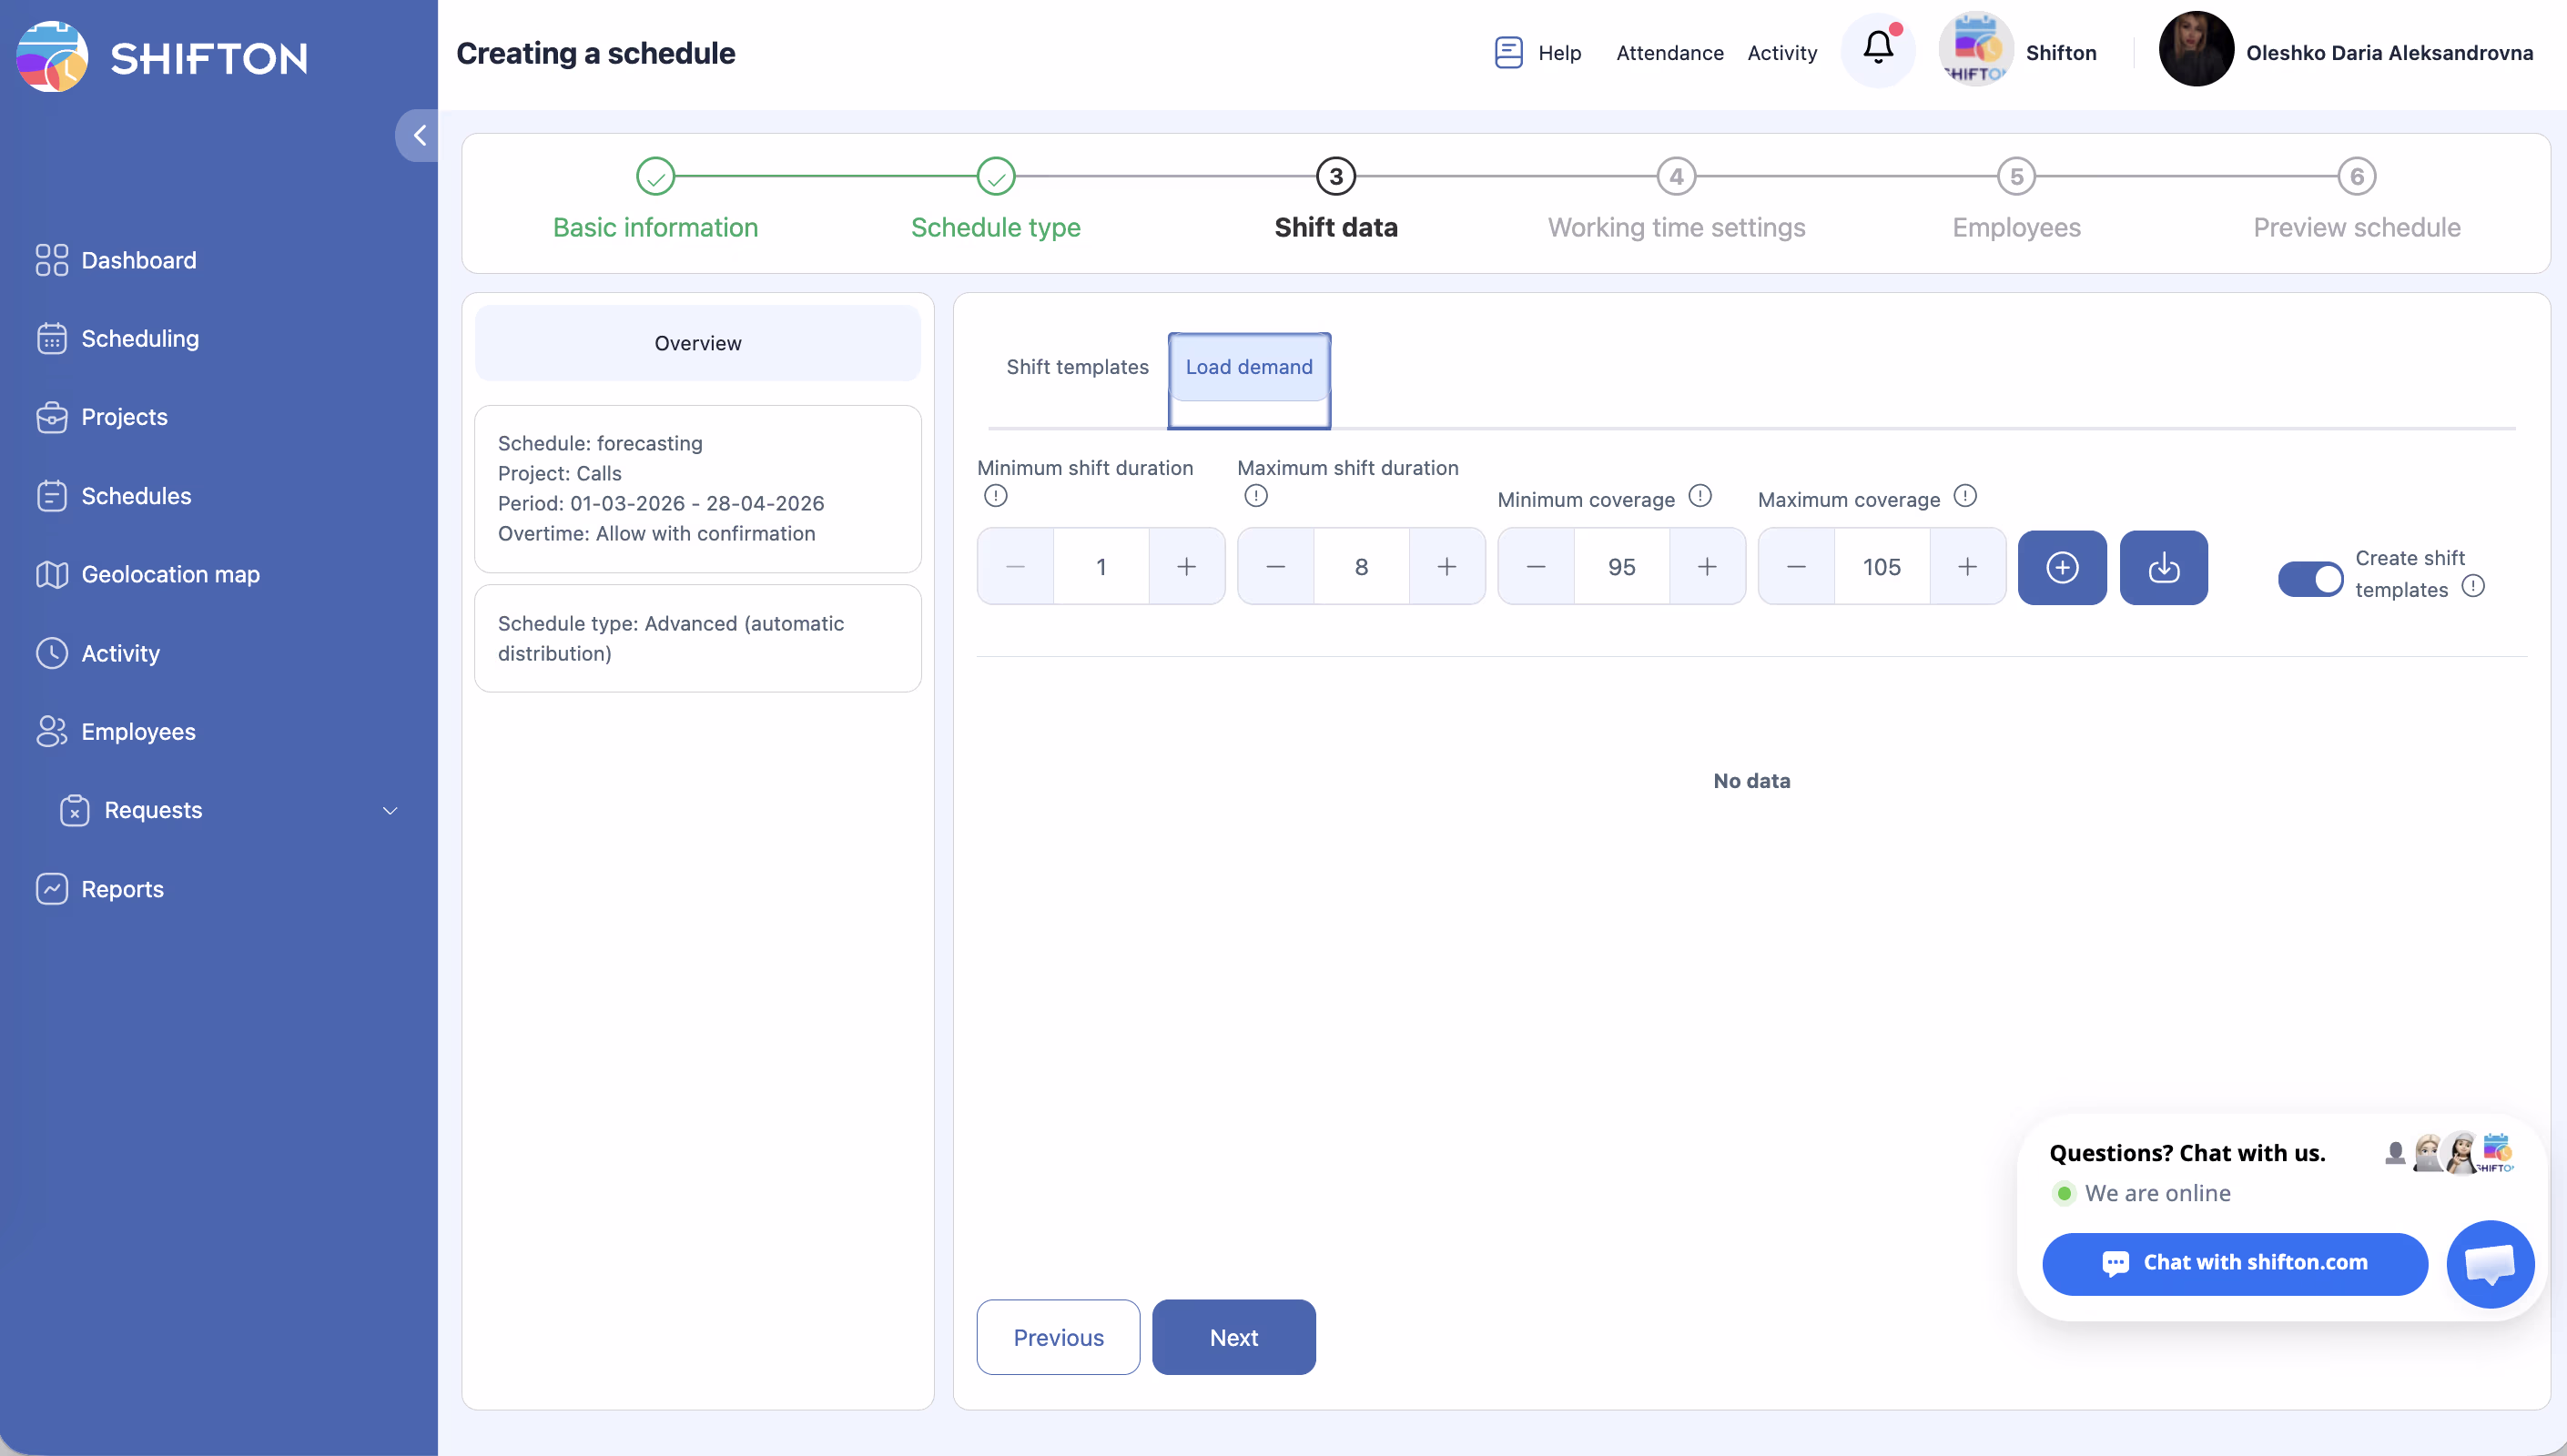Open the Help documentation icon
This screenshot has width=2567, height=1456.
coord(1508,52)
